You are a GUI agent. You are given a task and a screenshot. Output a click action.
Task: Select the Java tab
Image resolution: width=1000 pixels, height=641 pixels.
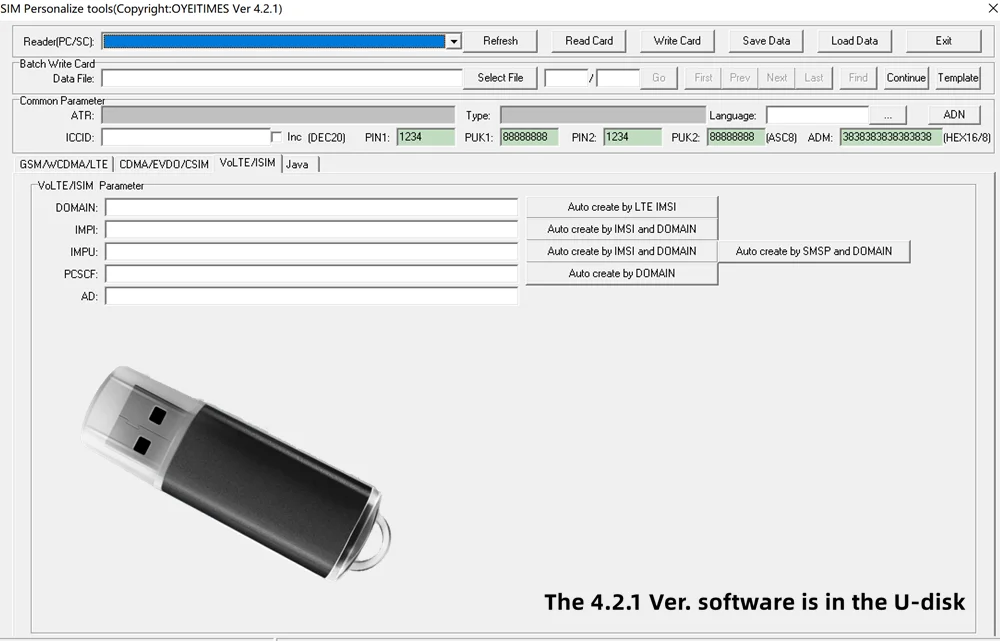click(x=298, y=163)
